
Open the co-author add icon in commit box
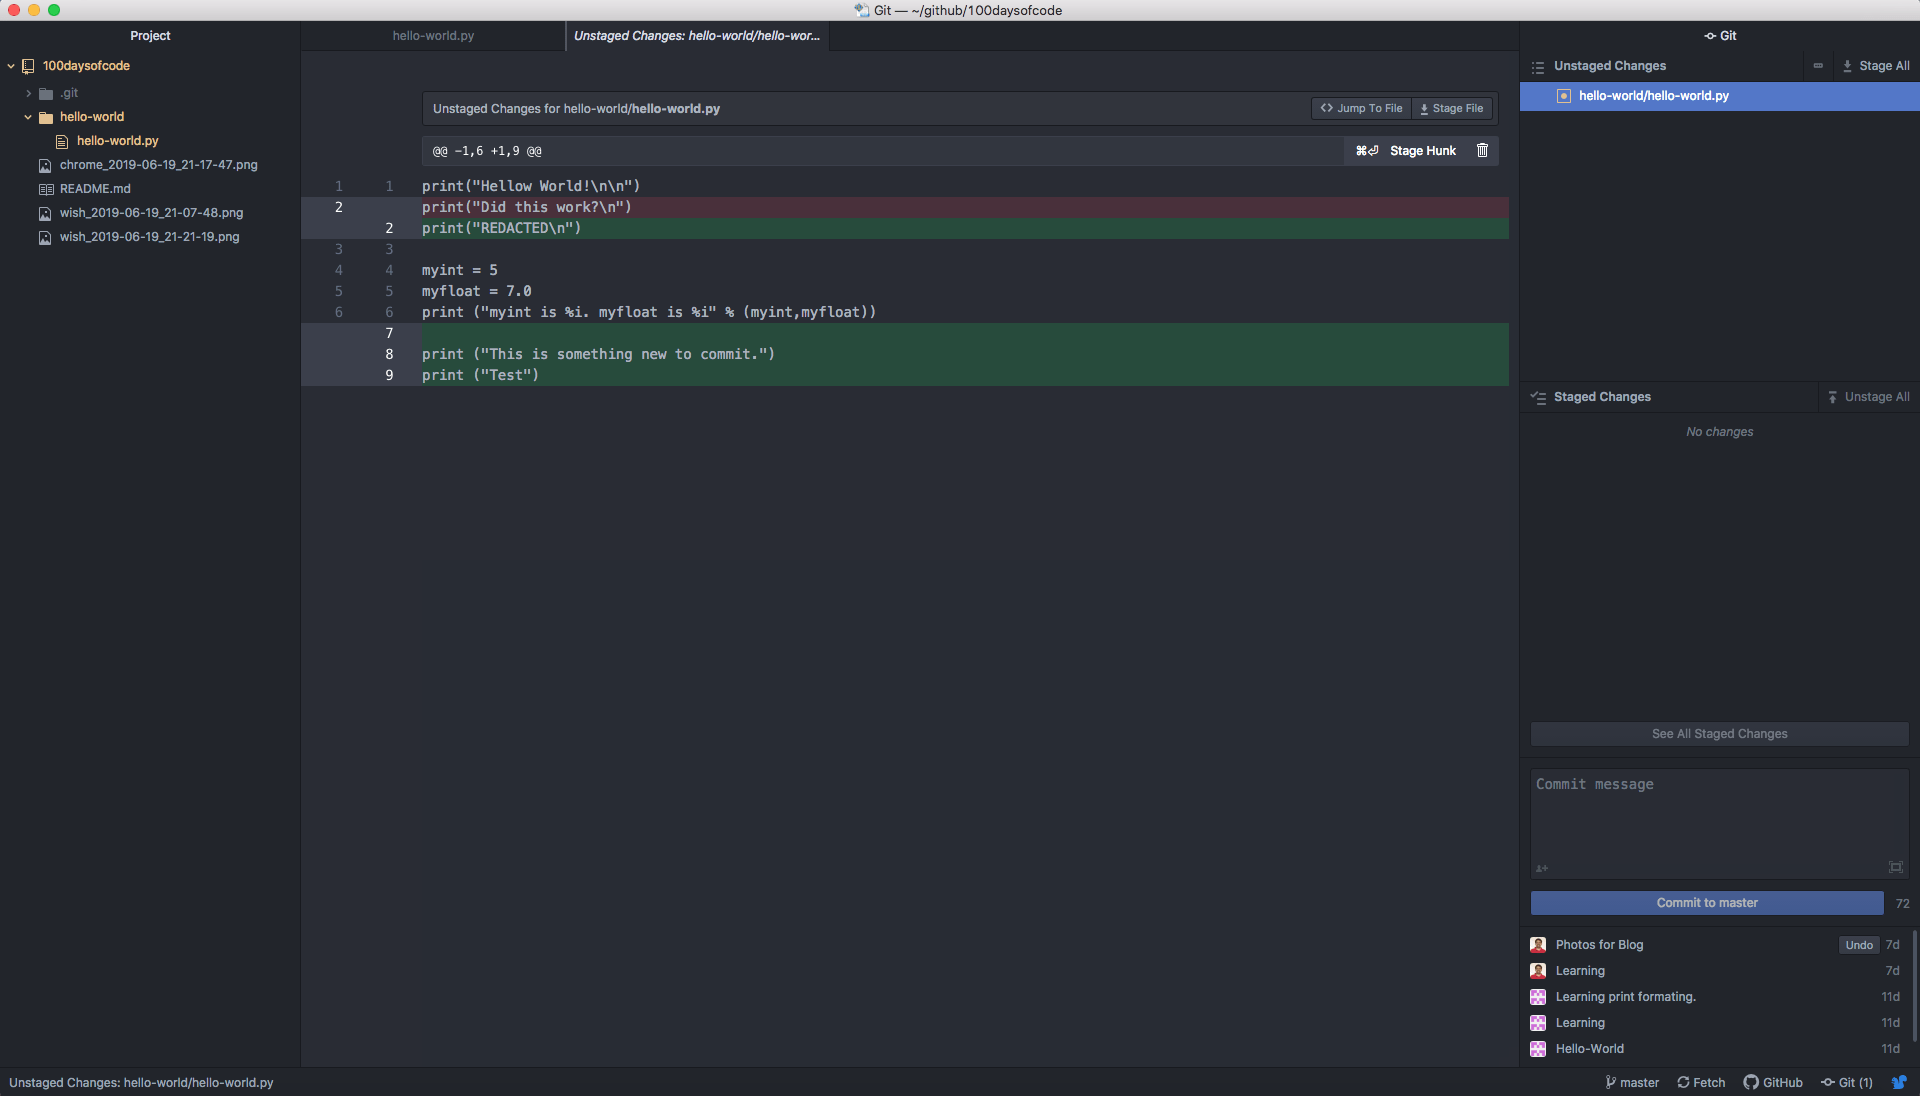[1541, 868]
